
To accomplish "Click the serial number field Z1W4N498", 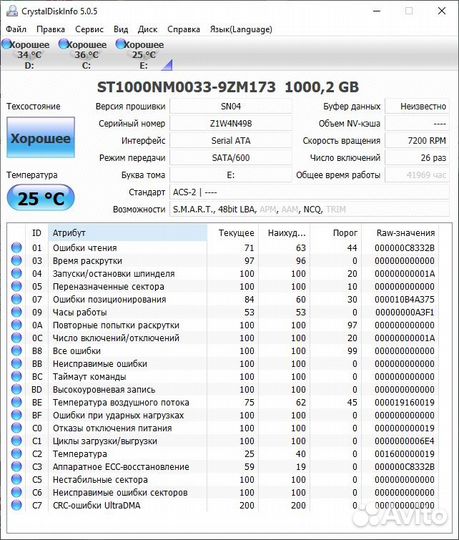I will click(231, 124).
